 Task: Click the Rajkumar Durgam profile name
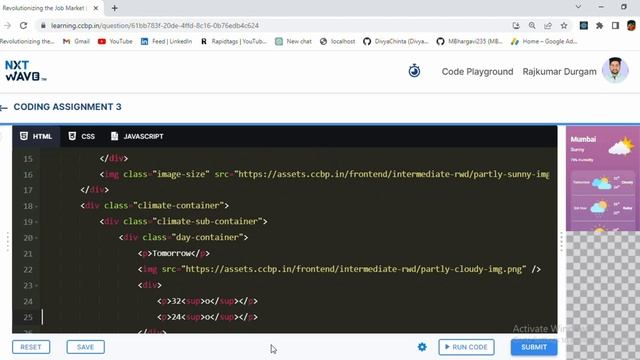coord(559,71)
